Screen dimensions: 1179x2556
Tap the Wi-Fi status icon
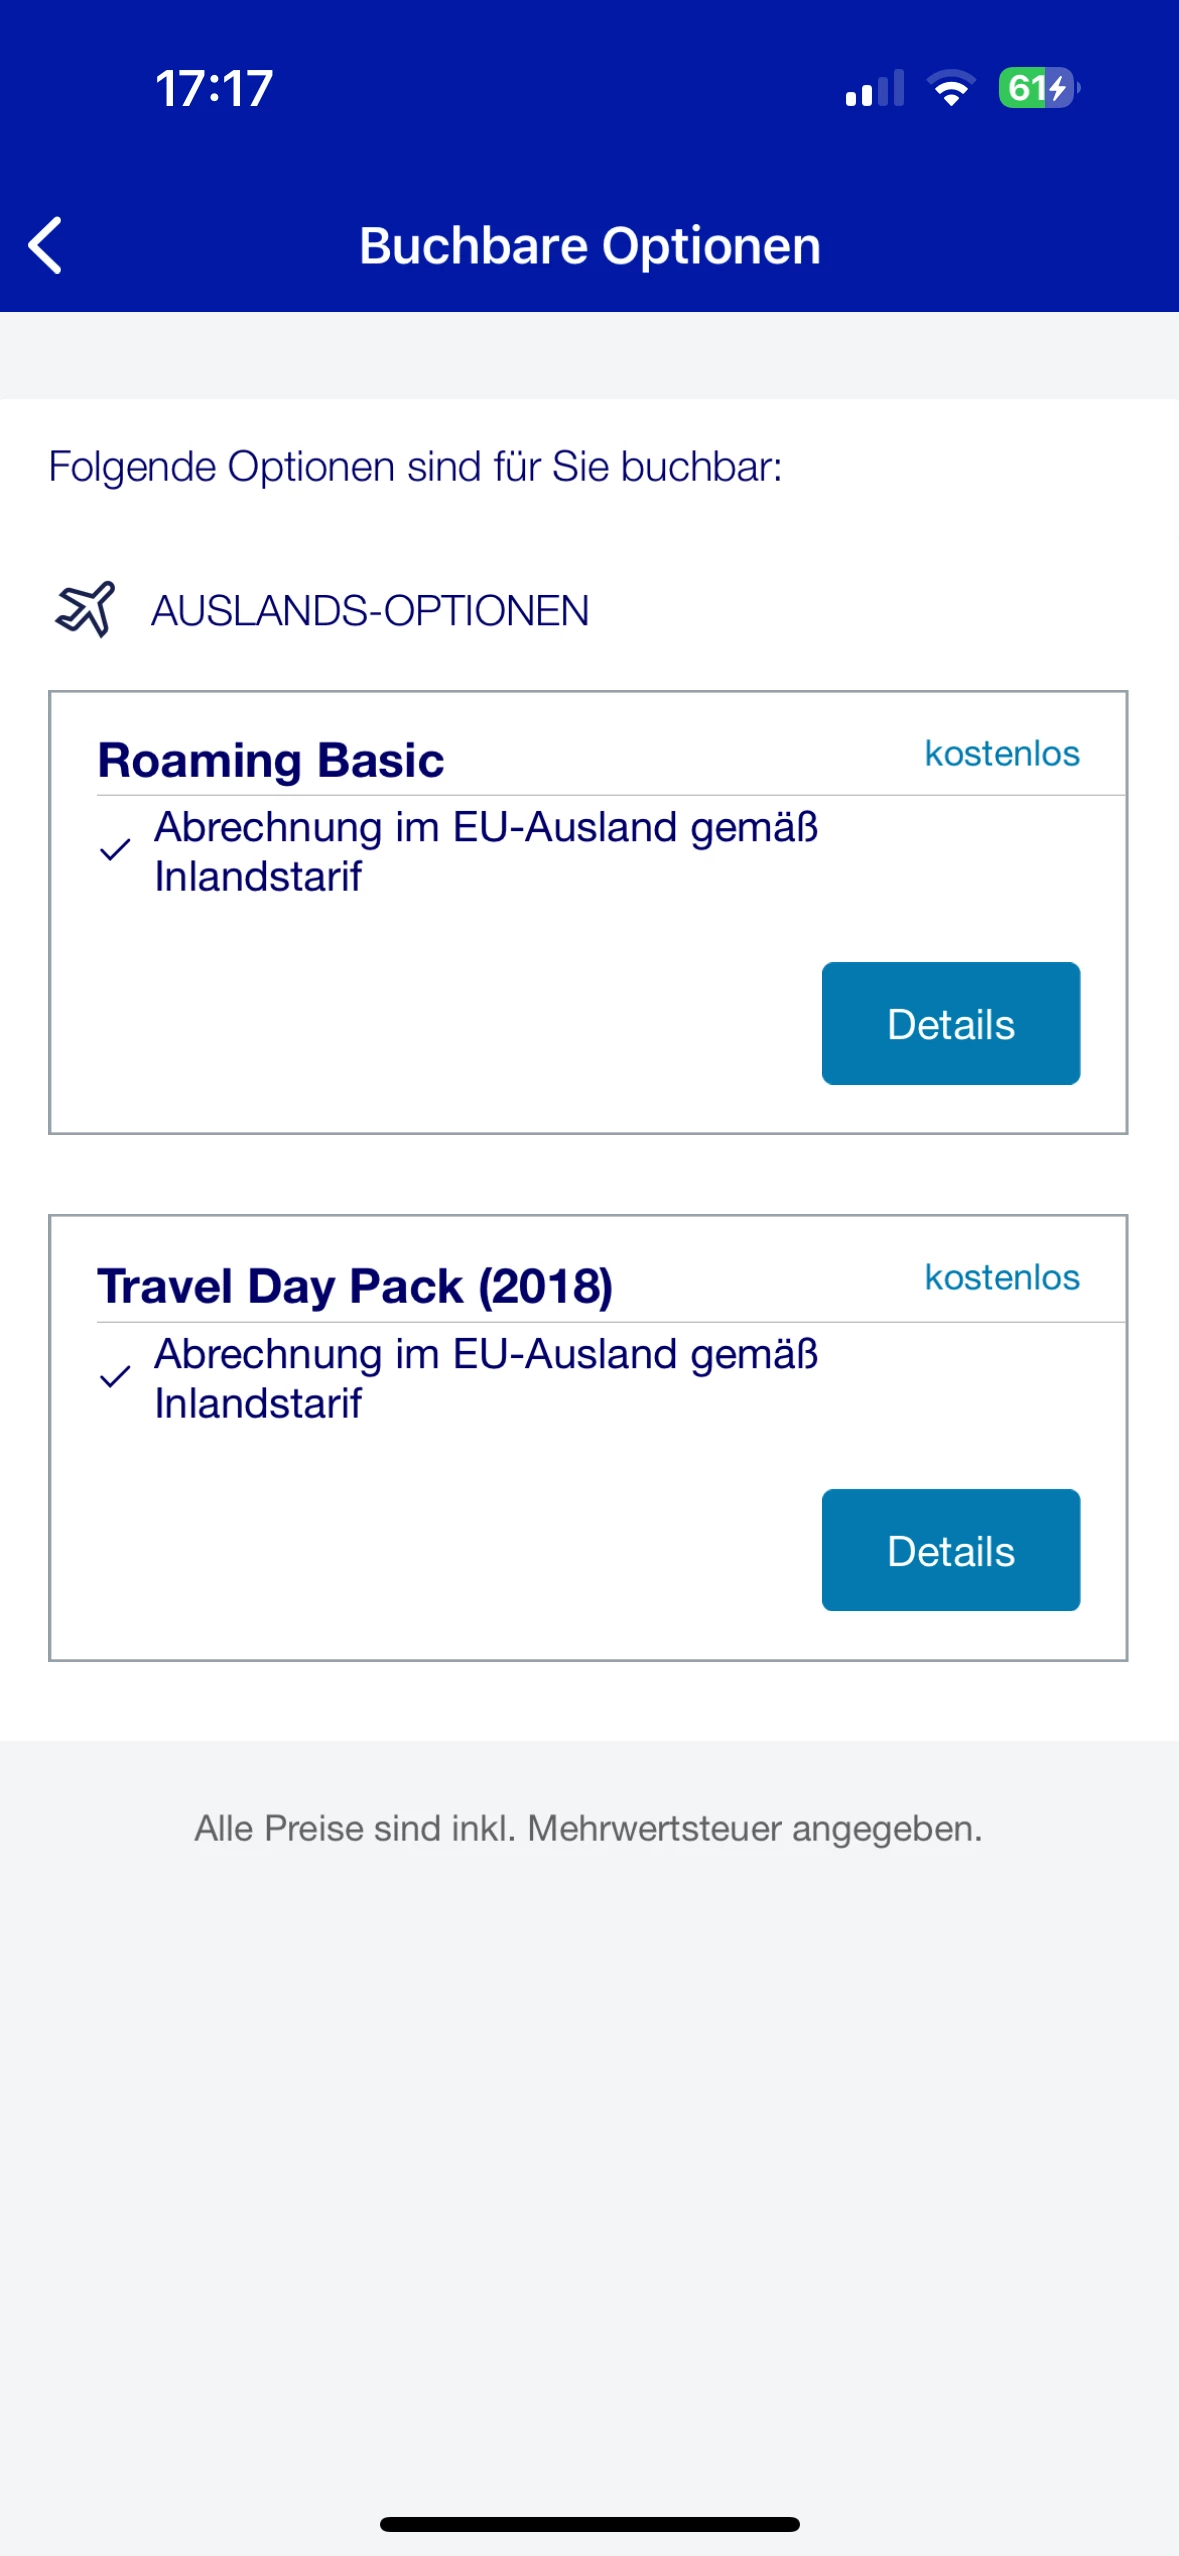[x=951, y=88]
